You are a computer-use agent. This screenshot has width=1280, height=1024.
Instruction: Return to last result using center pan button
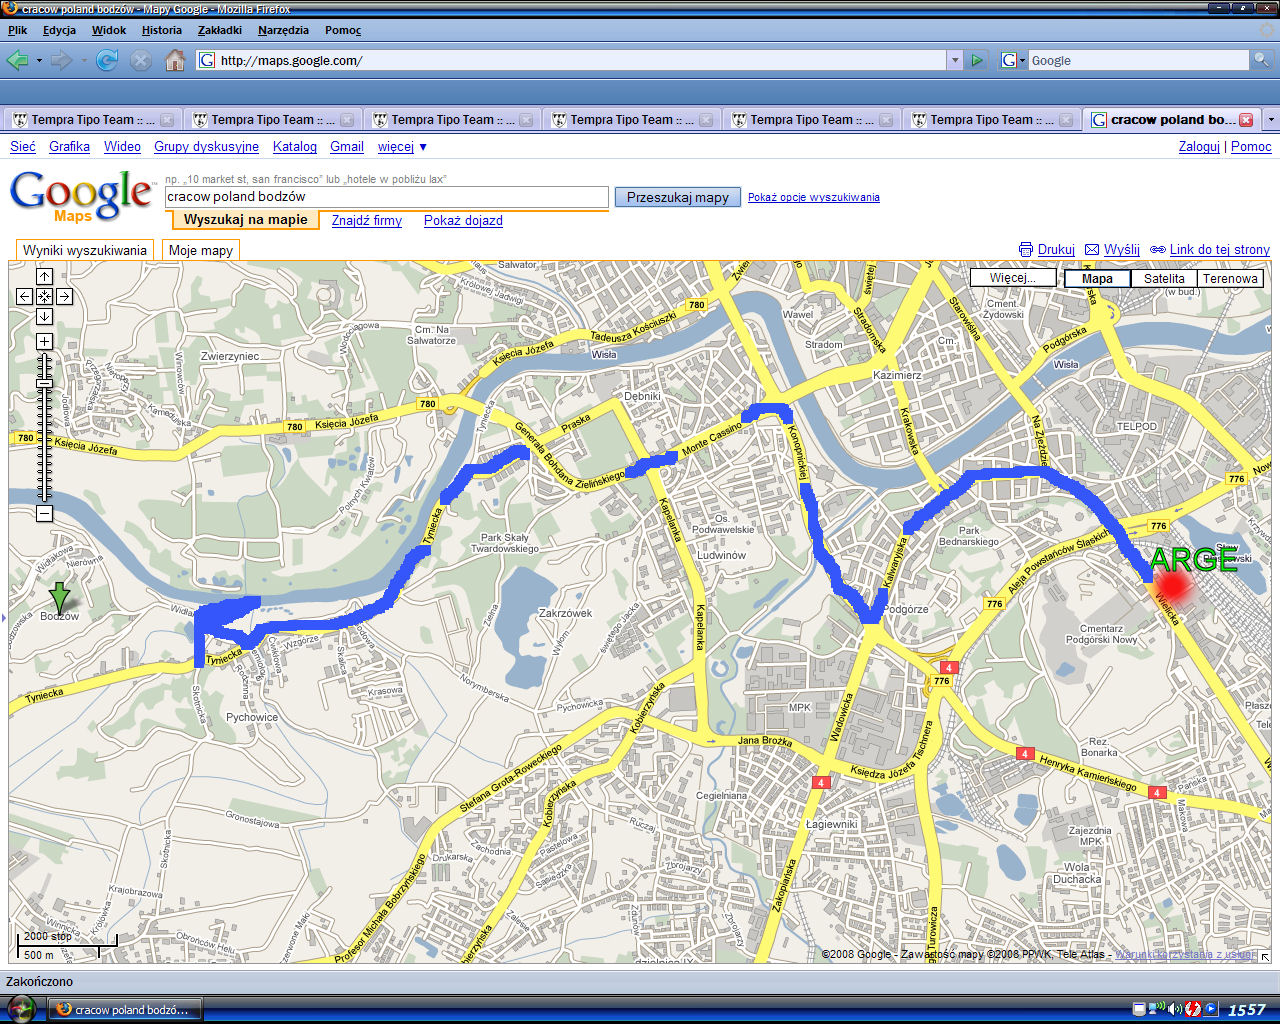tap(44, 296)
